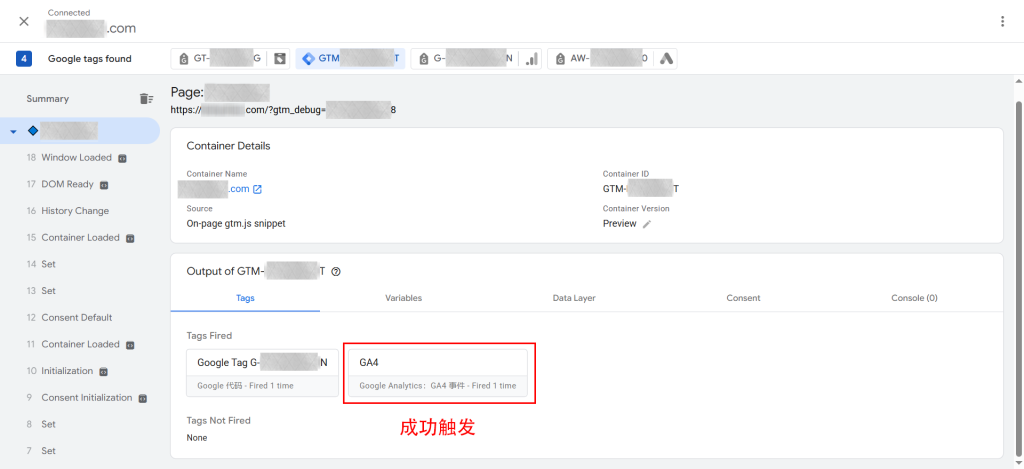Click the On-page gtm.js snippet text
The image size is (1024, 469).
236,223
